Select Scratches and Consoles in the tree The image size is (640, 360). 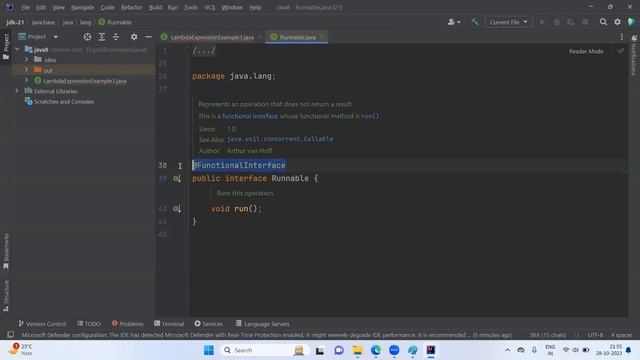[x=64, y=102]
